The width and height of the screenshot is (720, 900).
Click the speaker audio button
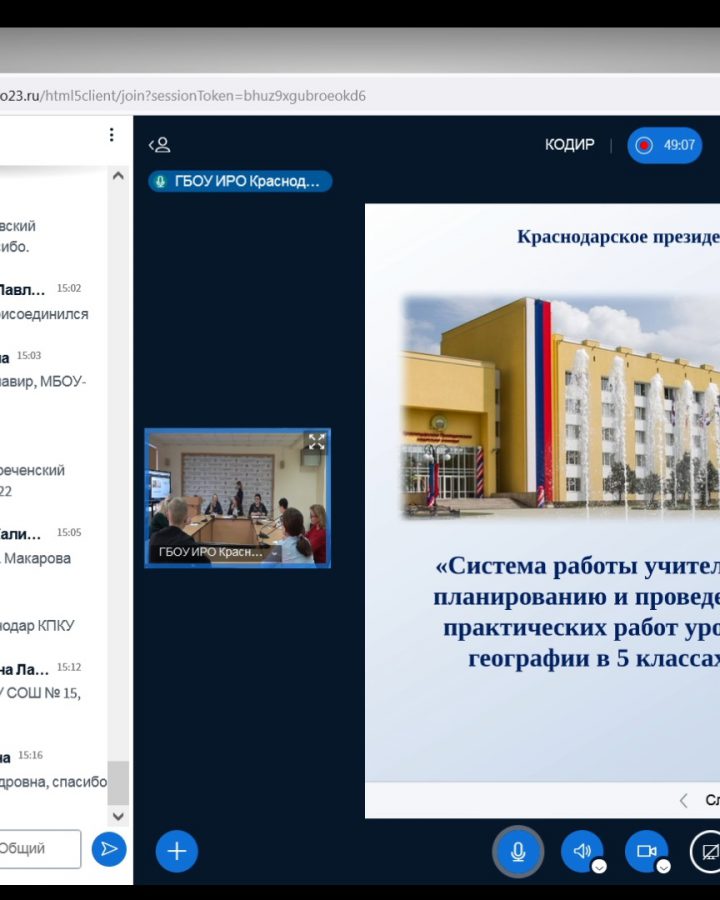point(581,851)
